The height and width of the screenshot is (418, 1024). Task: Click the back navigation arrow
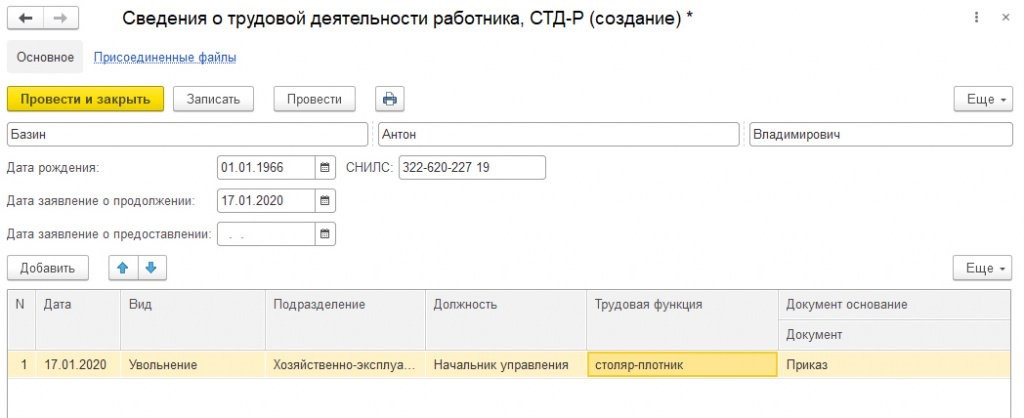[25, 19]
